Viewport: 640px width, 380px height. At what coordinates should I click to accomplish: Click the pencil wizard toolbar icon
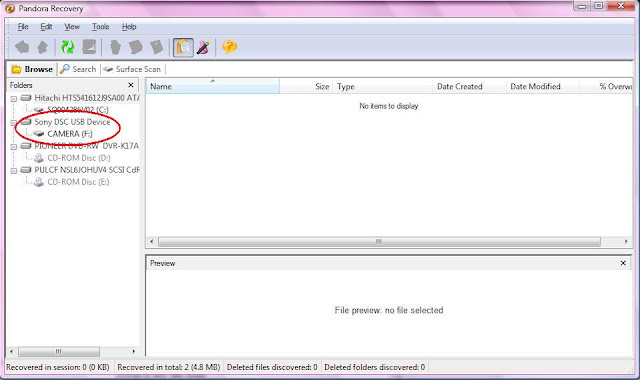203,47
